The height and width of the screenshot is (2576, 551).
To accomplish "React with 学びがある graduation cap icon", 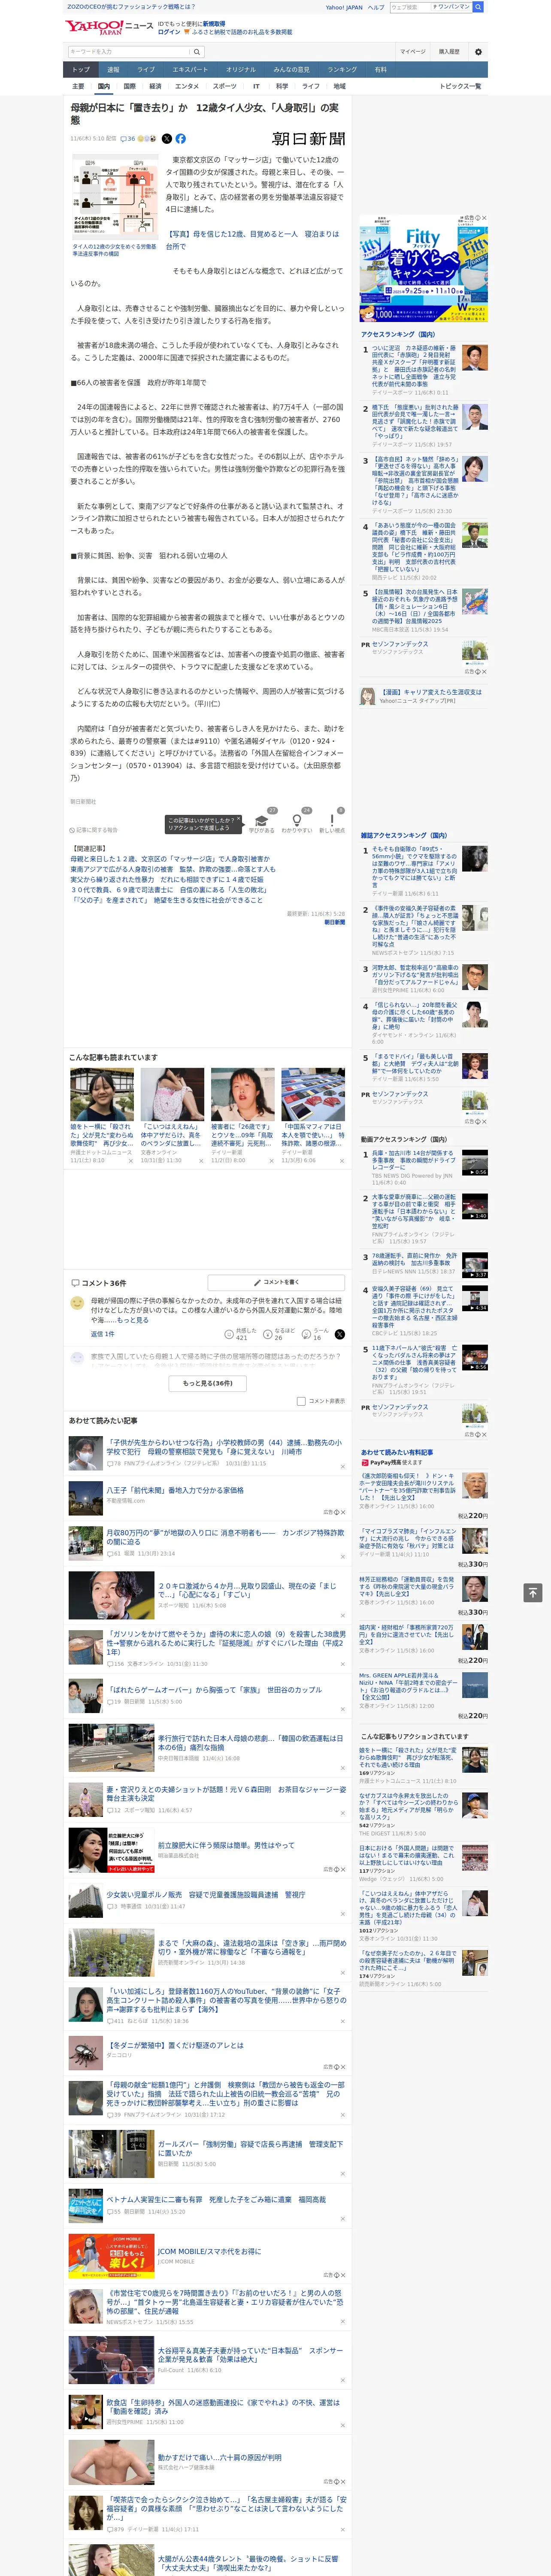I will (x=262, y=820).
